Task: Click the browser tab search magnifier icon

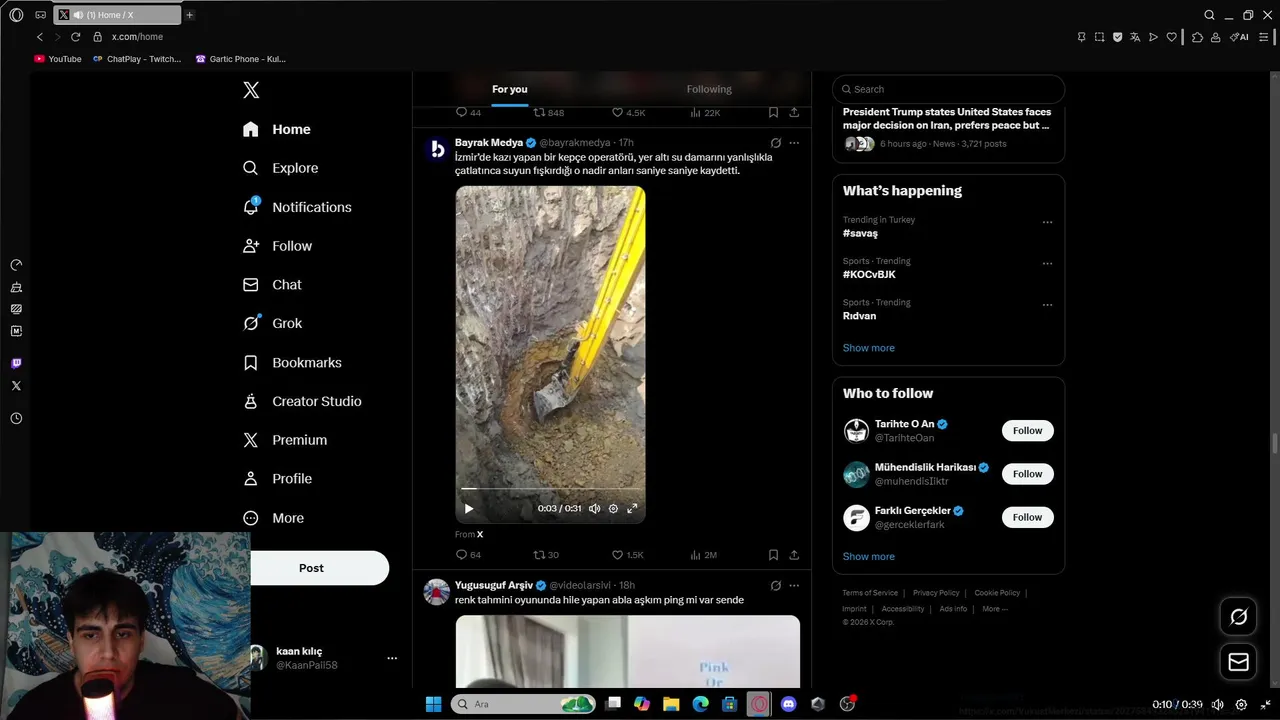Action: tap(1209, 15)
